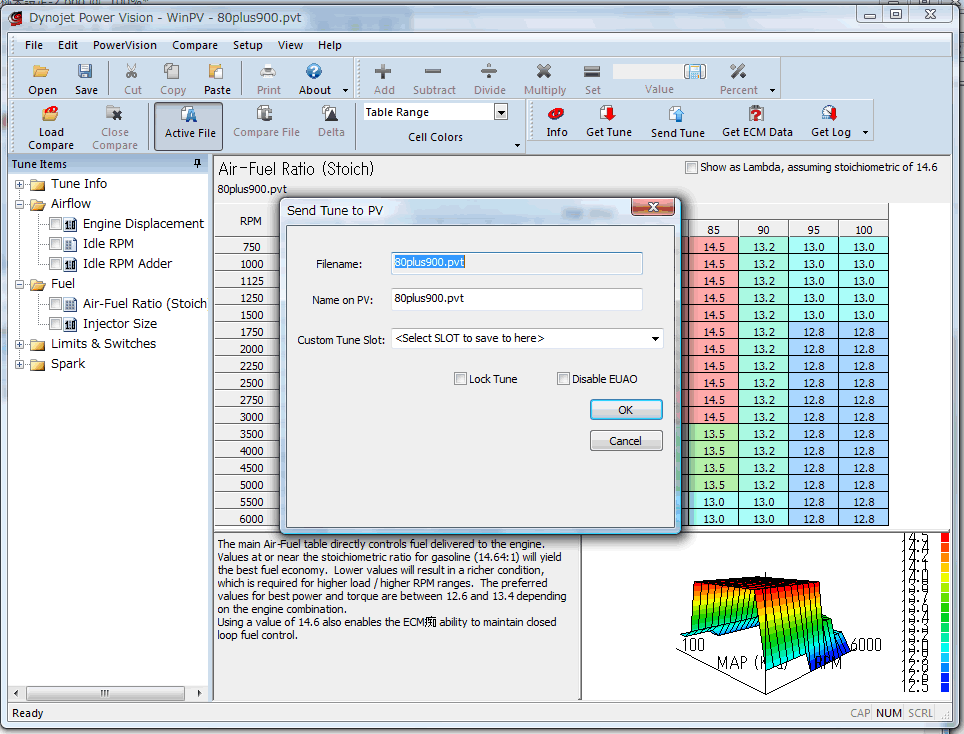Image resolution: width=964 pixels, height=734 pixels.
Task: Click the 3D air-fuel surface graph
Action: click(x=764, y=626)
